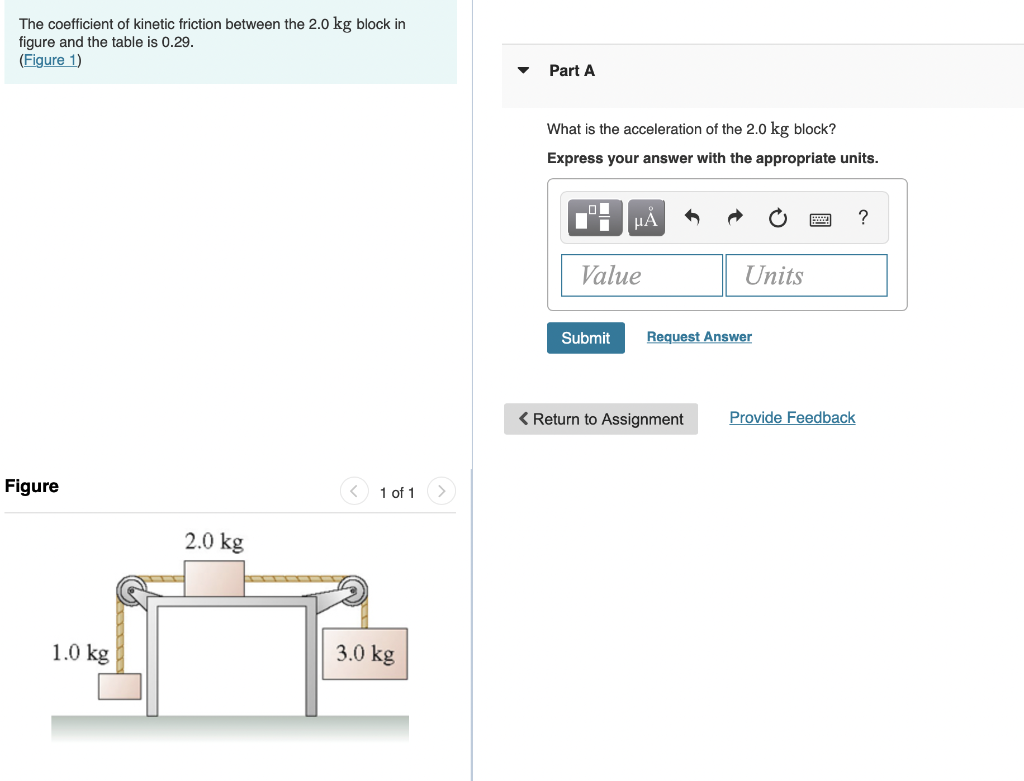Image resolution: width=1024 pixels, height=781 pixels.
Task: Click inside the Units input field
Action: point(806,275)
